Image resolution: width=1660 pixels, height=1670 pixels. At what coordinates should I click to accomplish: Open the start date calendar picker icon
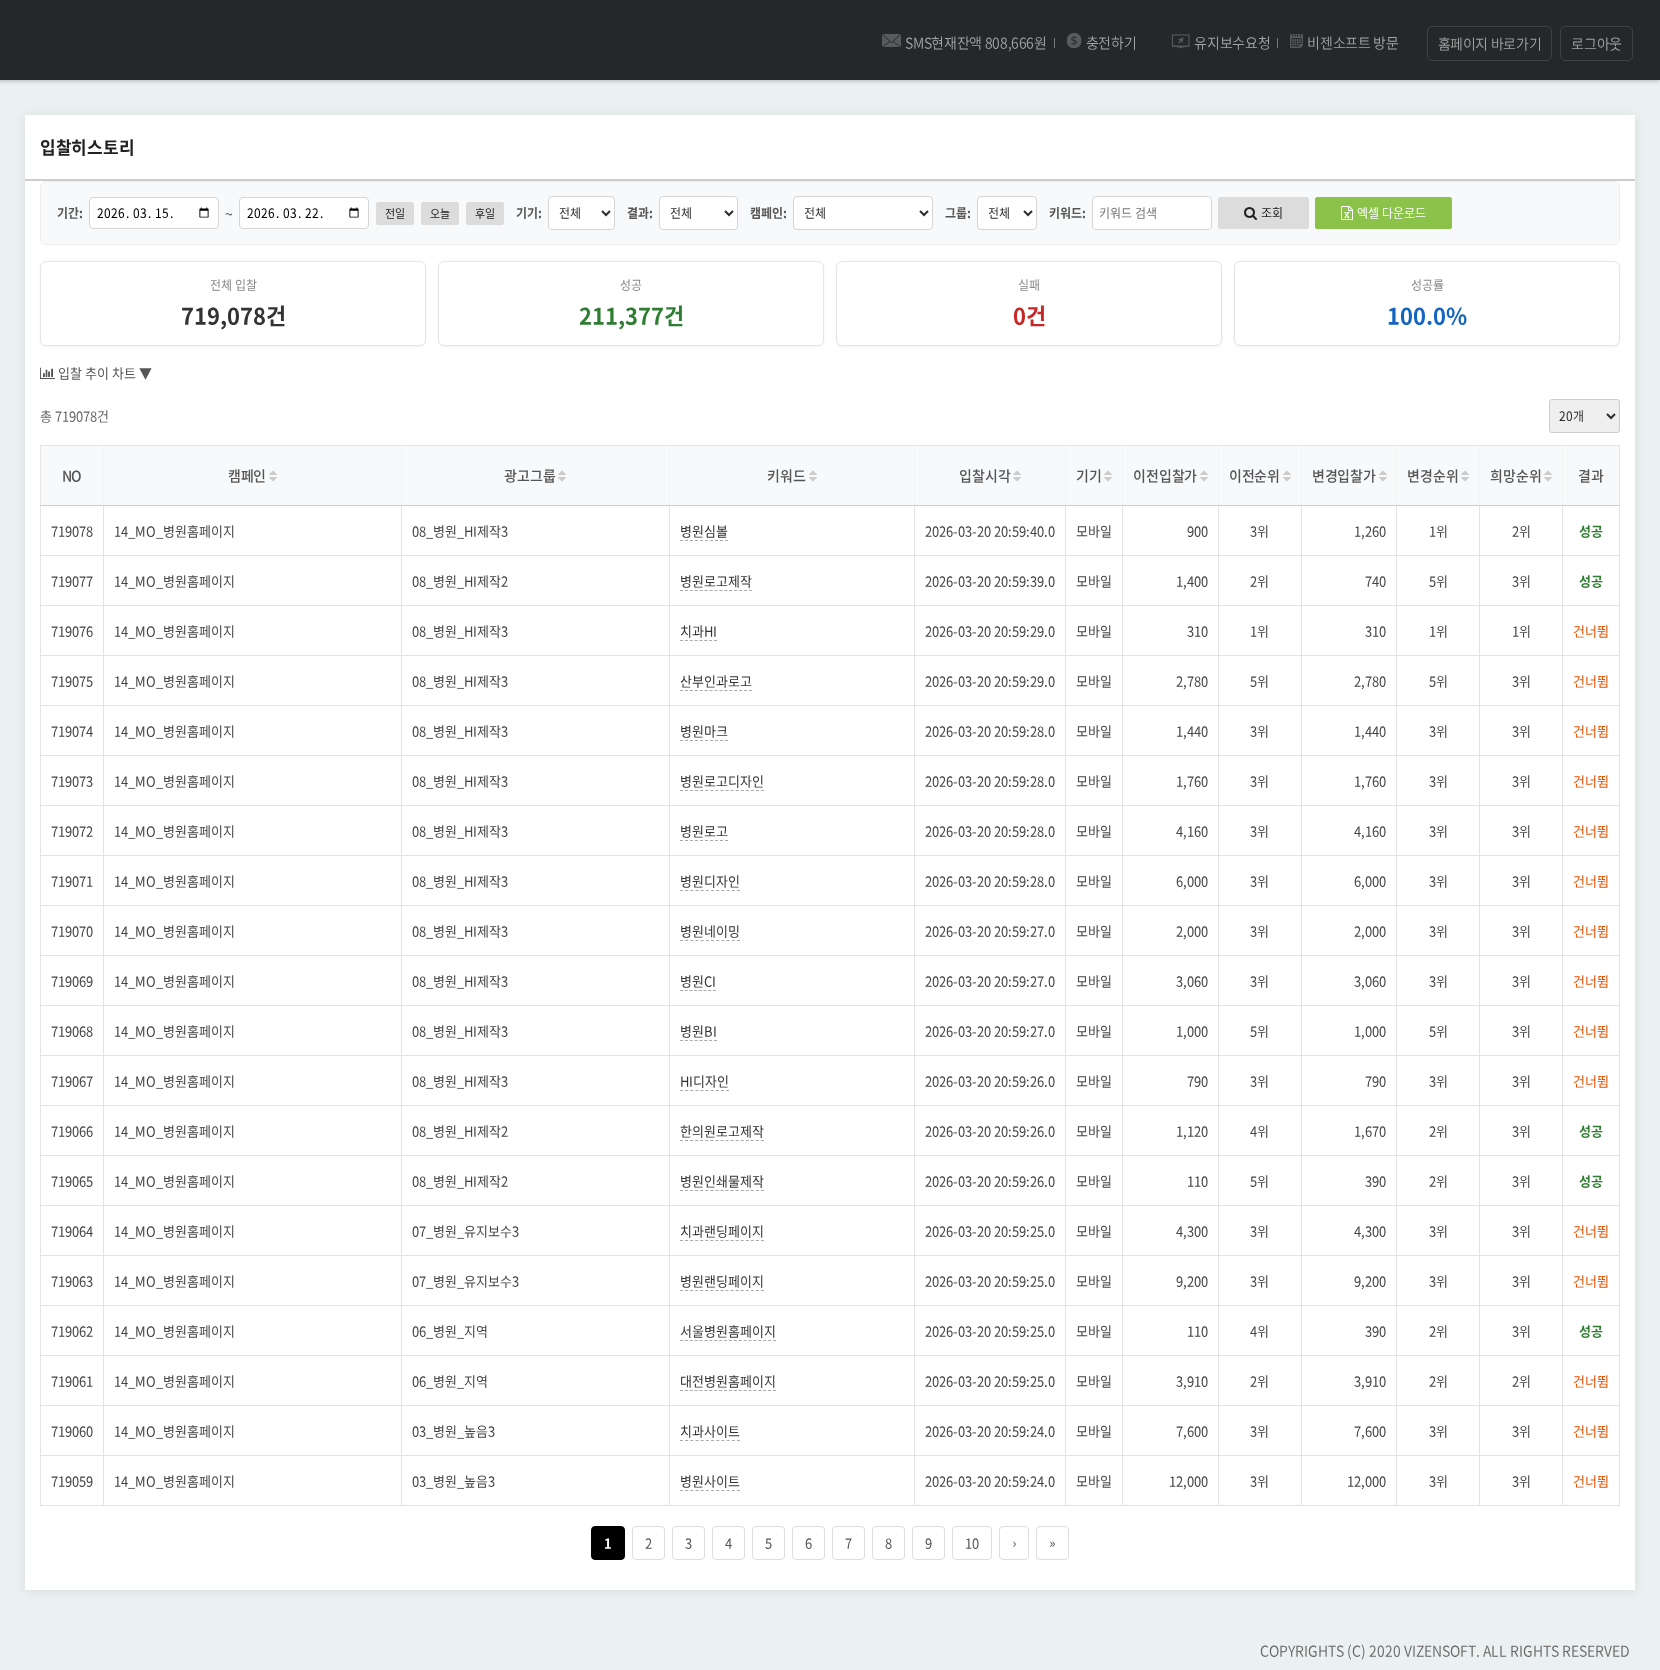point(204,213)
